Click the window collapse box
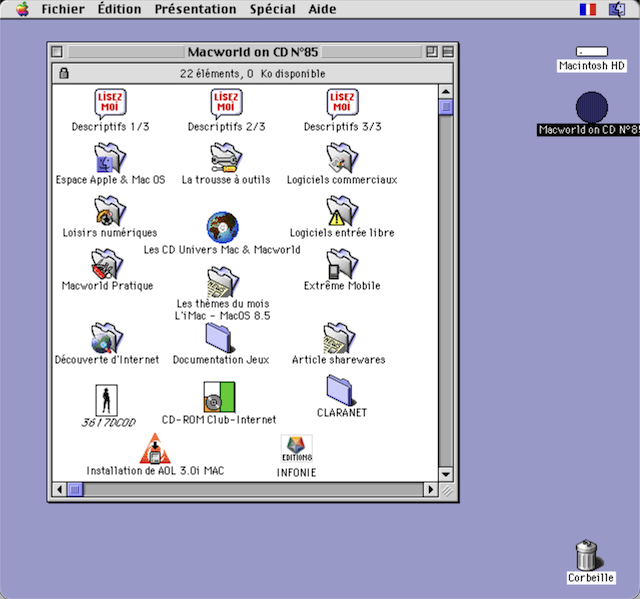Image resolution: width=640 pixels, height=599 pixels. coord(448,52)
